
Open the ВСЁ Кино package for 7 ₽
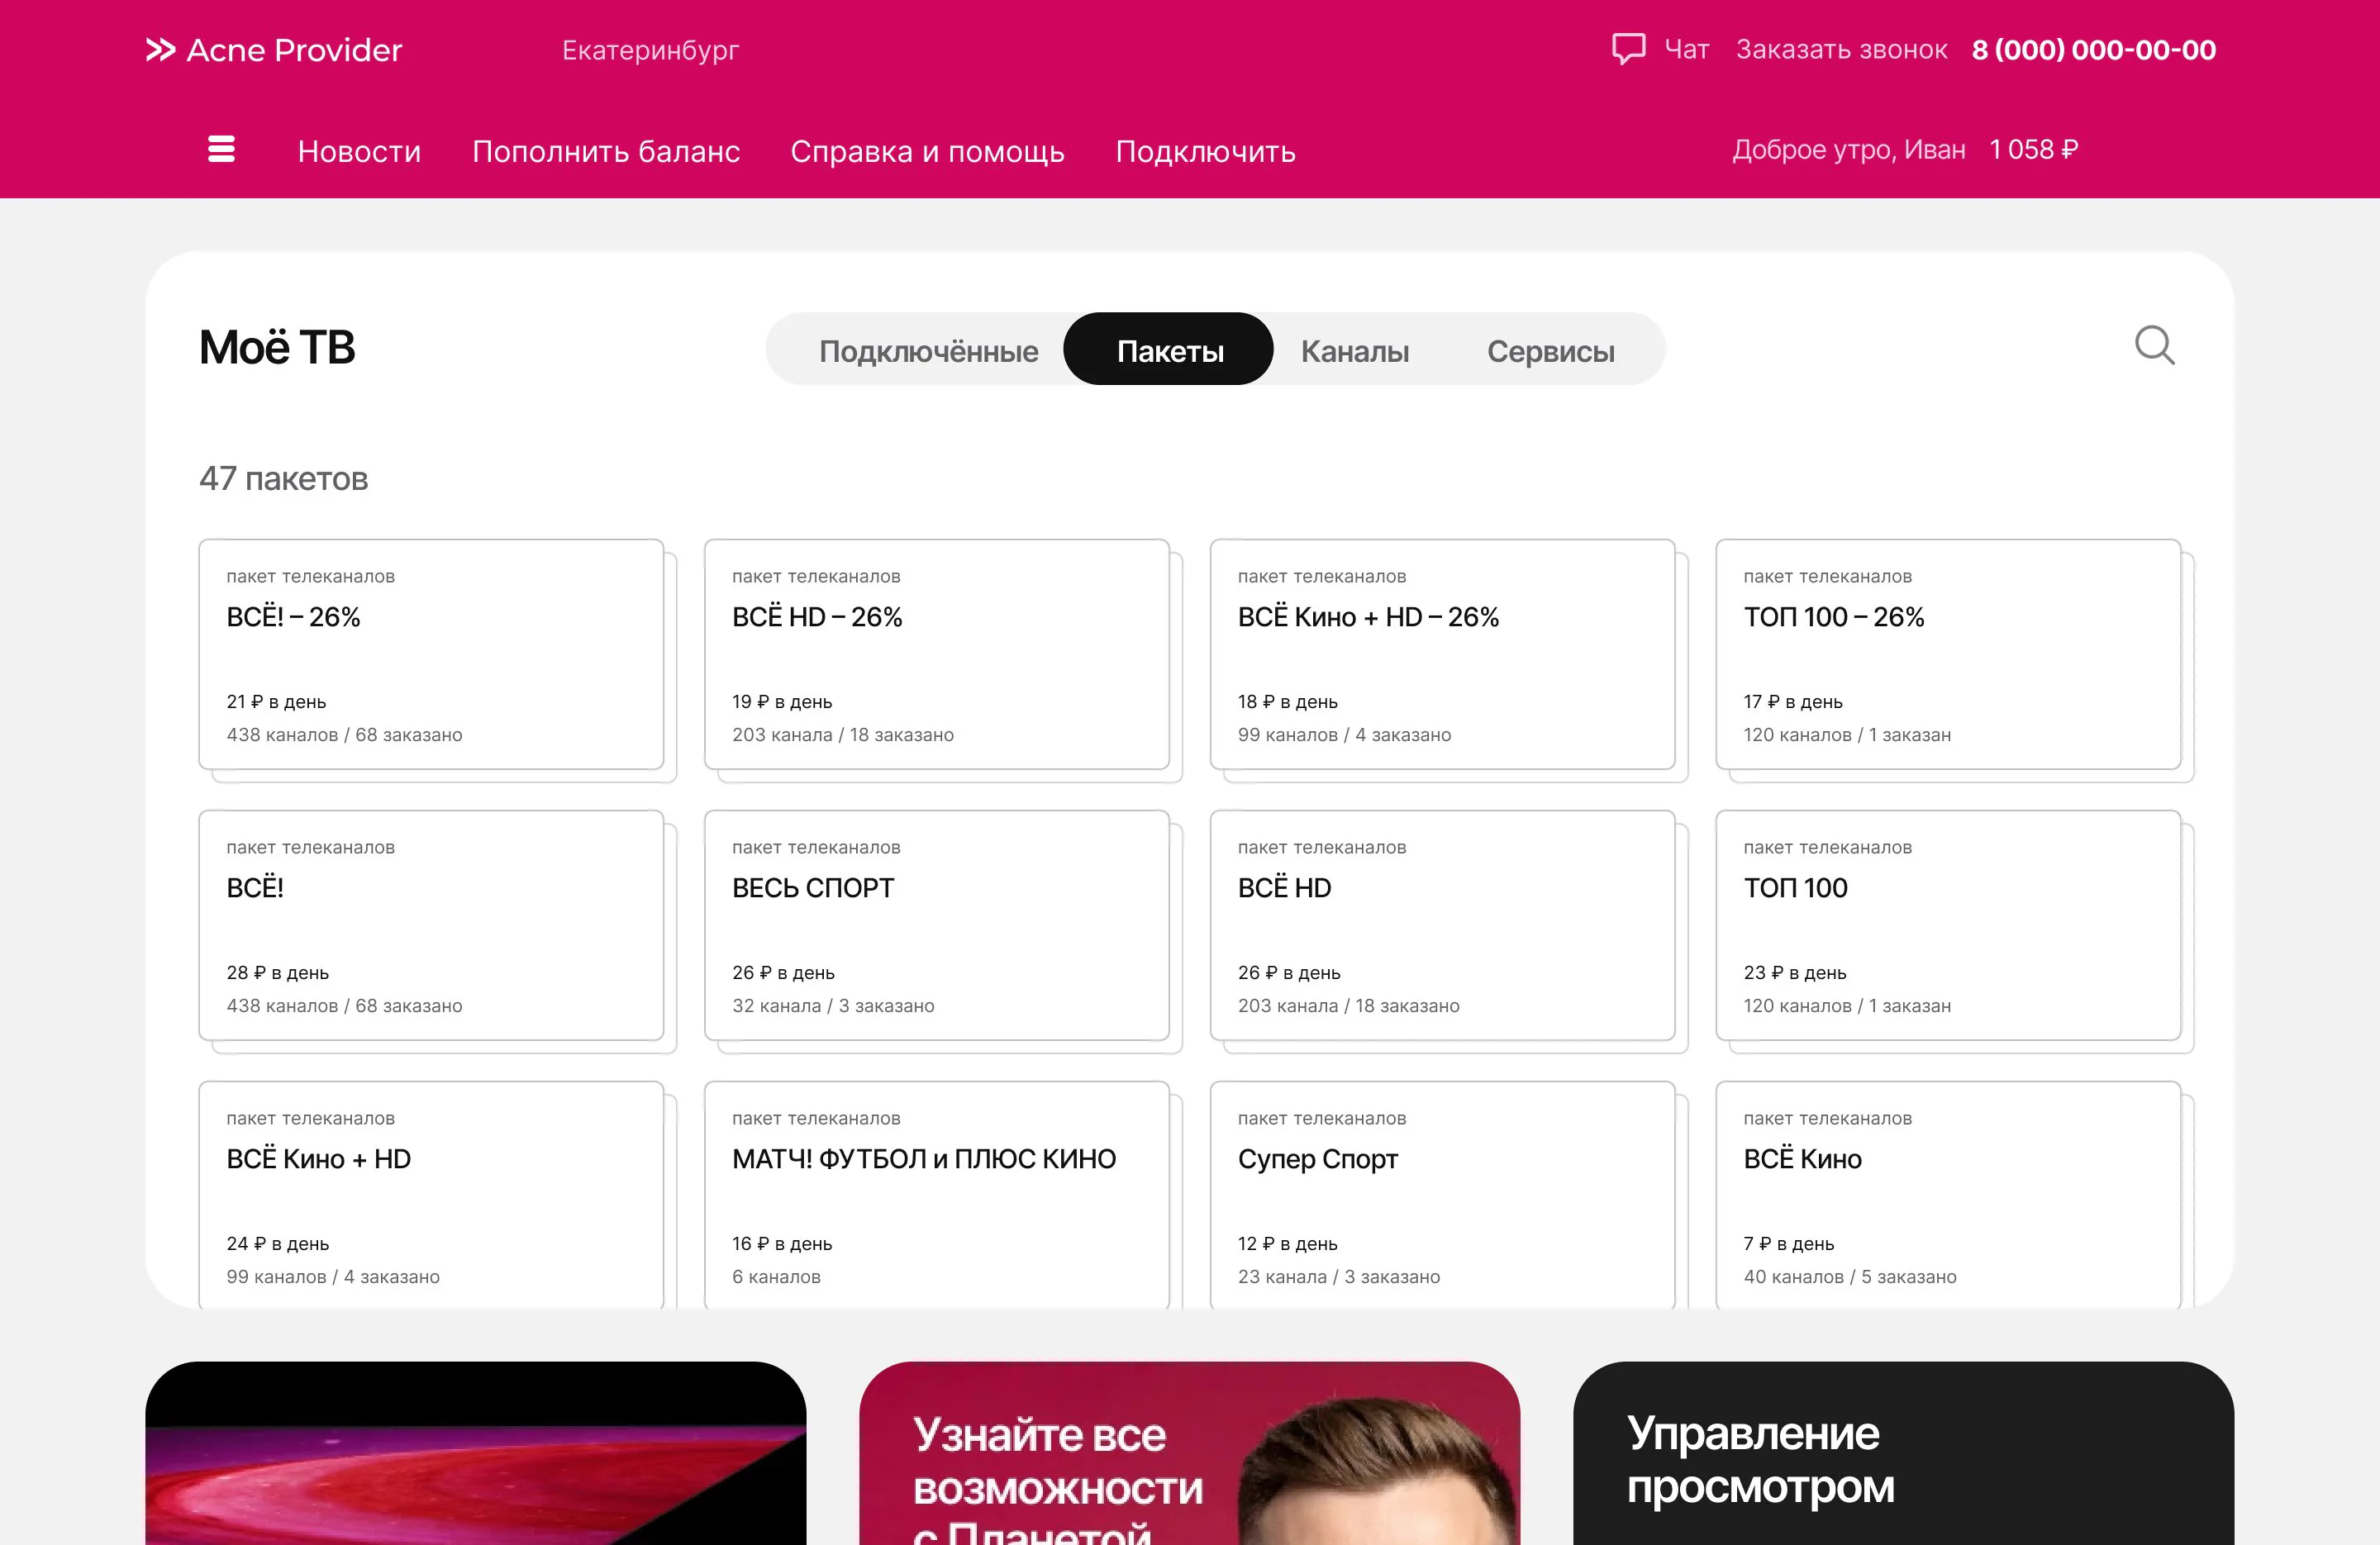[1948, 1195]
